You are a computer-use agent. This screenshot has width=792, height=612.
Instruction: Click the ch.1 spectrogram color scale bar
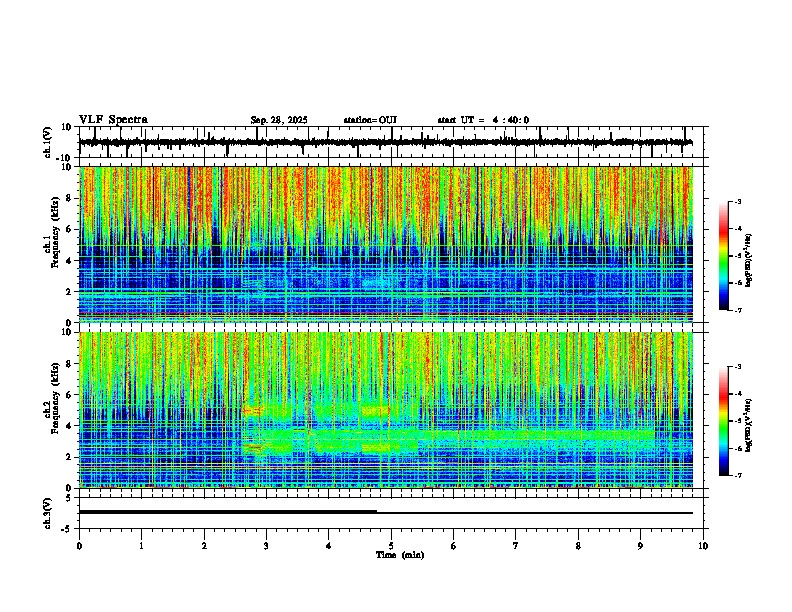coord(724,256)
